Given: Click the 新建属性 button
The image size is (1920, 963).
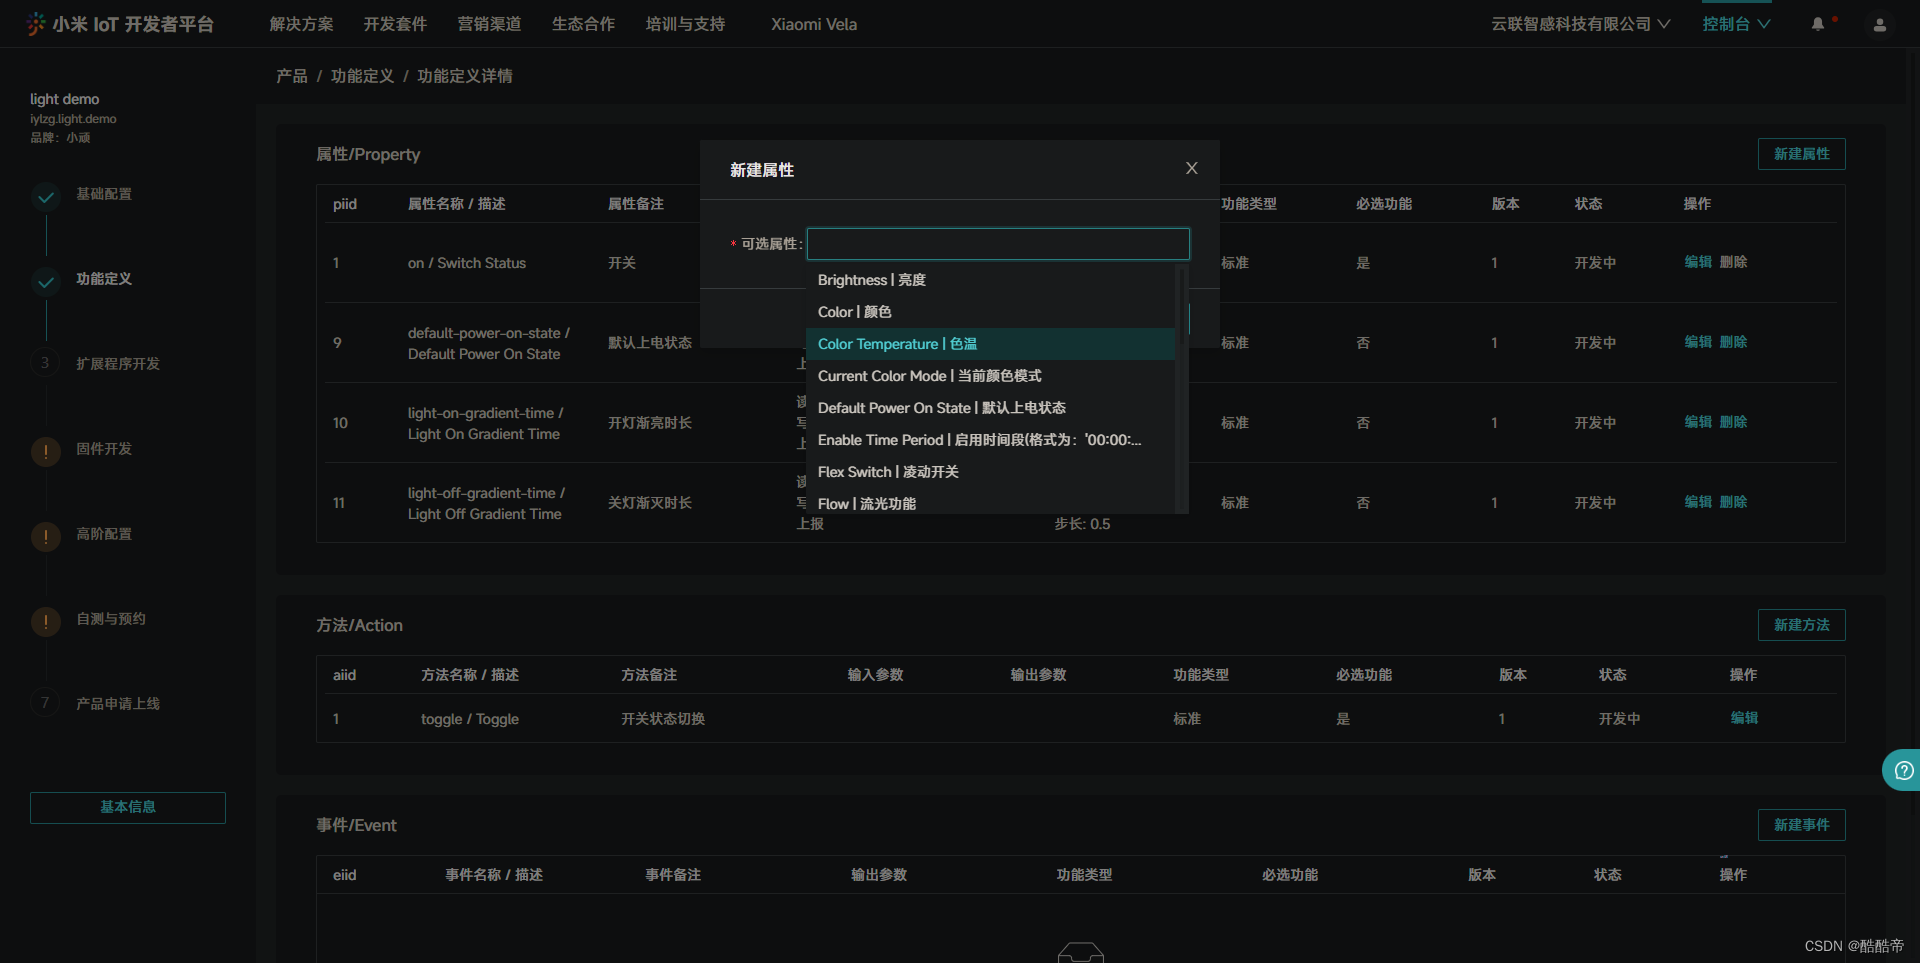Looking at the screenshot, I should coord(1801,154).
